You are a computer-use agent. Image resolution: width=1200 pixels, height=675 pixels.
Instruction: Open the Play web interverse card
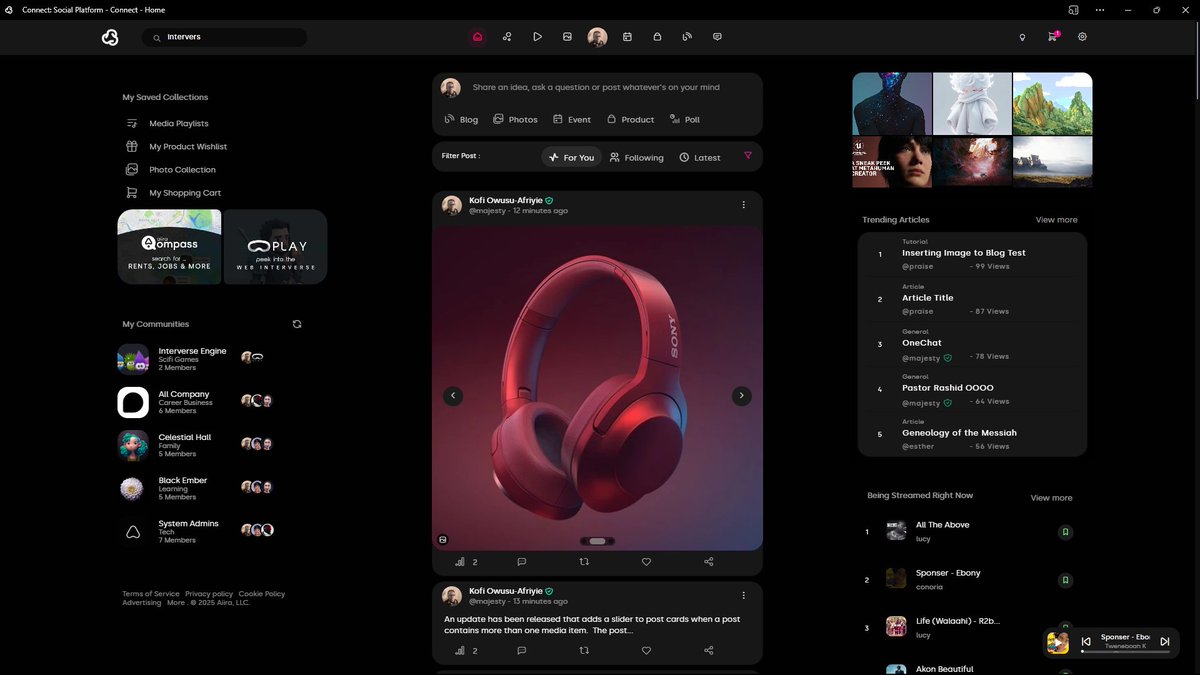coord(275,246)
